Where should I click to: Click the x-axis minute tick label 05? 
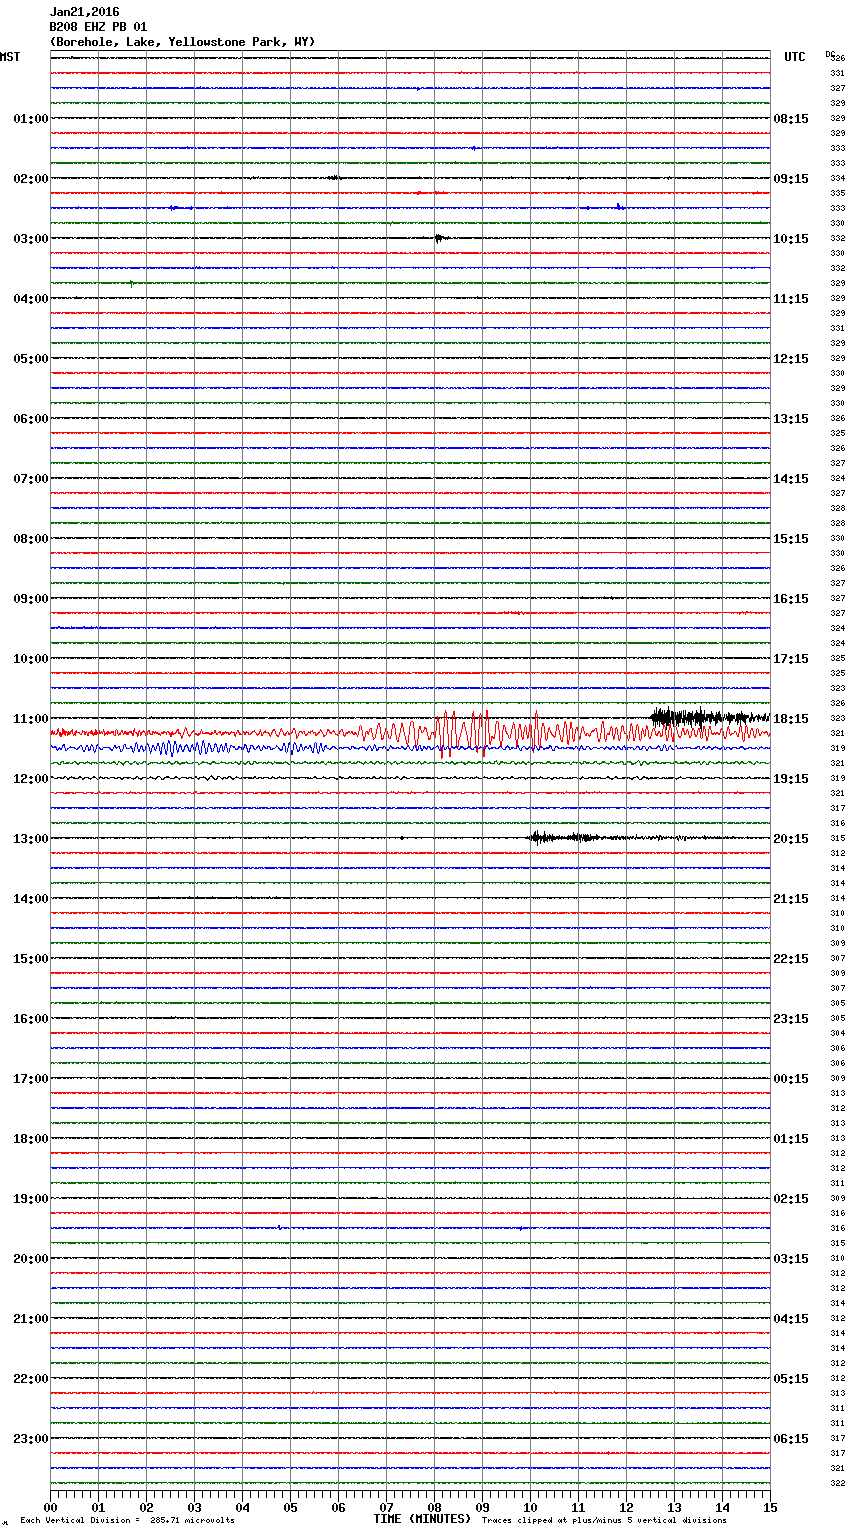[290, 1507]
